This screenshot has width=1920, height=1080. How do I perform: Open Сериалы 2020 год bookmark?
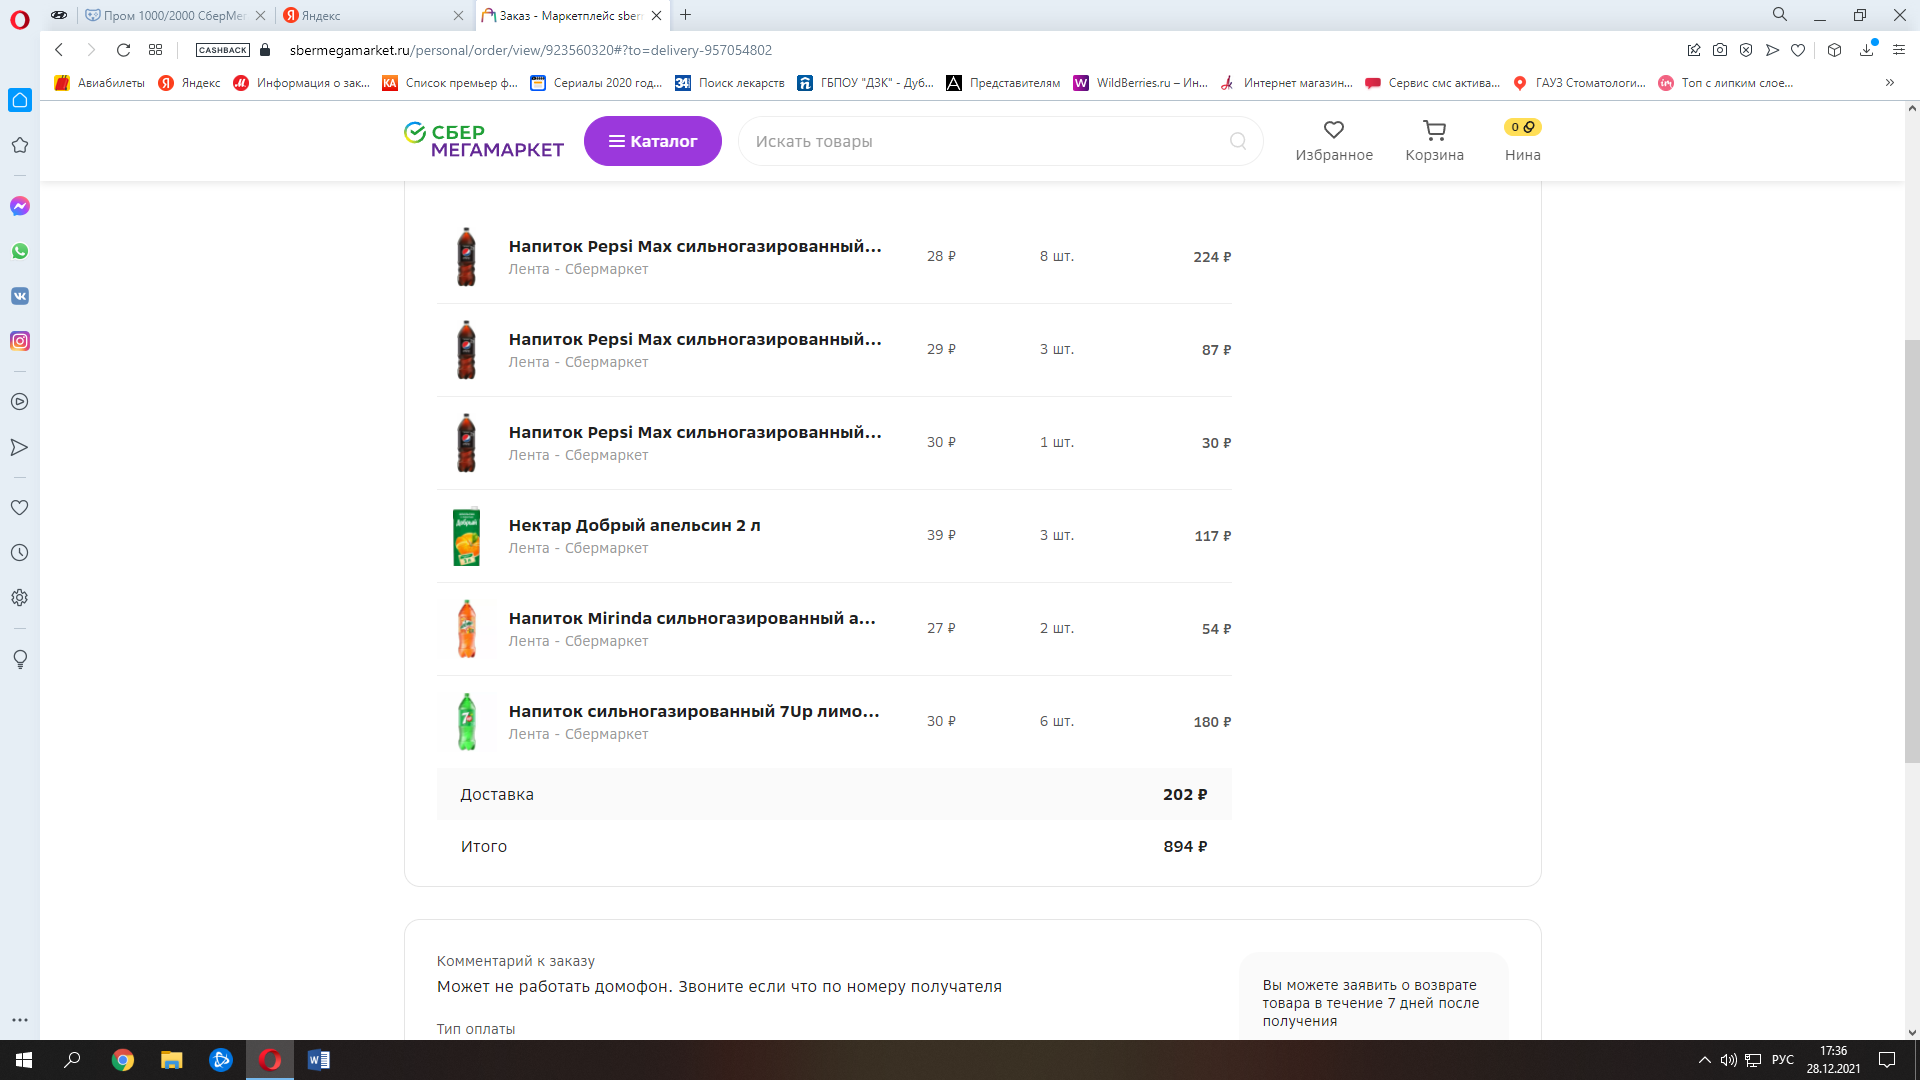click(596, 83)
